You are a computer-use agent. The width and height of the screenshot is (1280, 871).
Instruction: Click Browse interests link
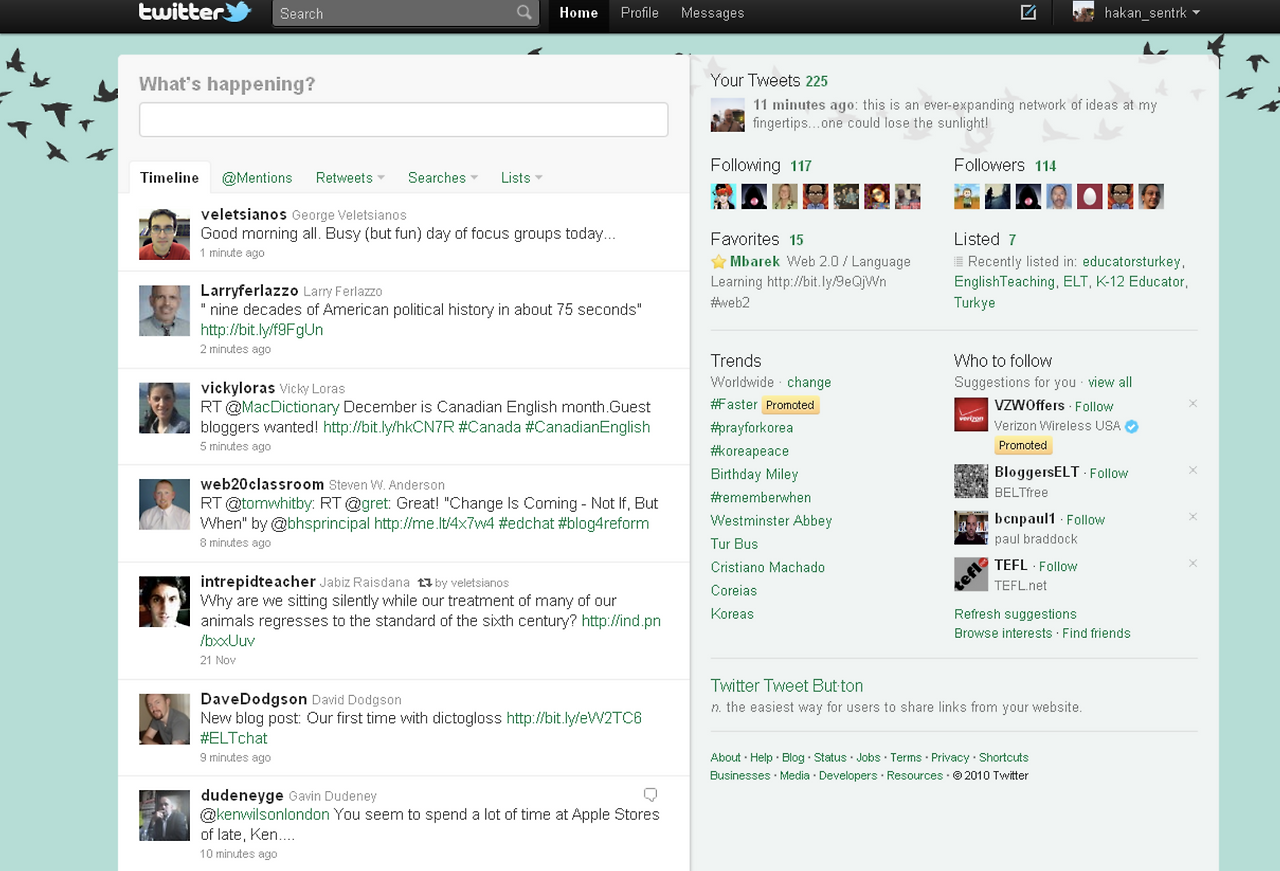pyautogui.click(x=1003, y=634)
